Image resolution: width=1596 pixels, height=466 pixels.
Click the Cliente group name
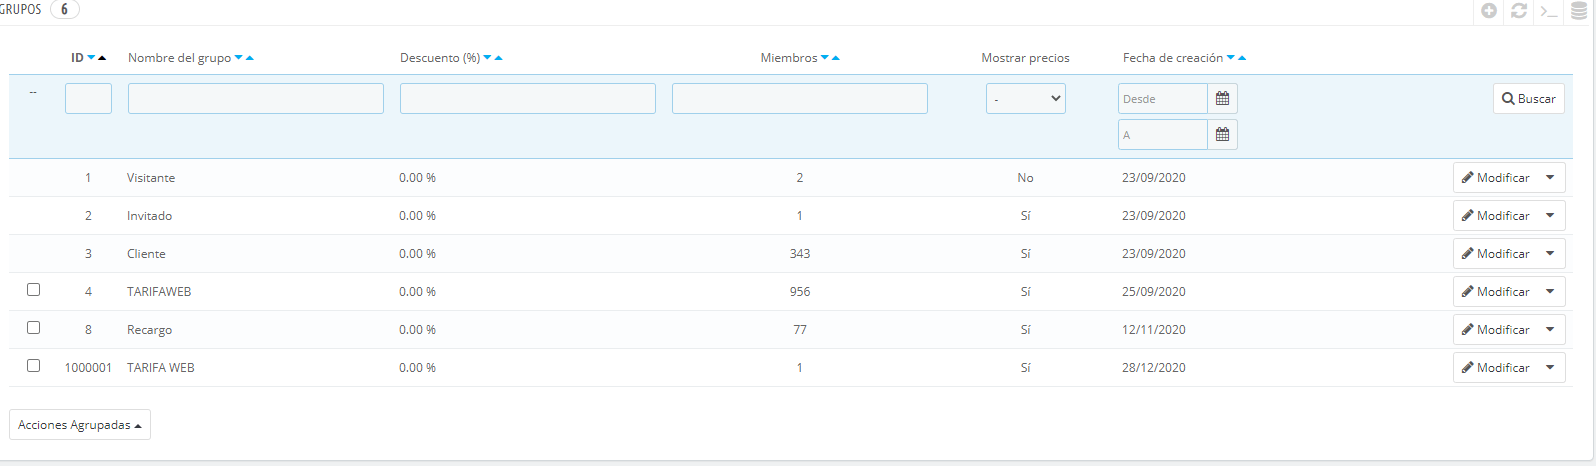click(146, 254)
